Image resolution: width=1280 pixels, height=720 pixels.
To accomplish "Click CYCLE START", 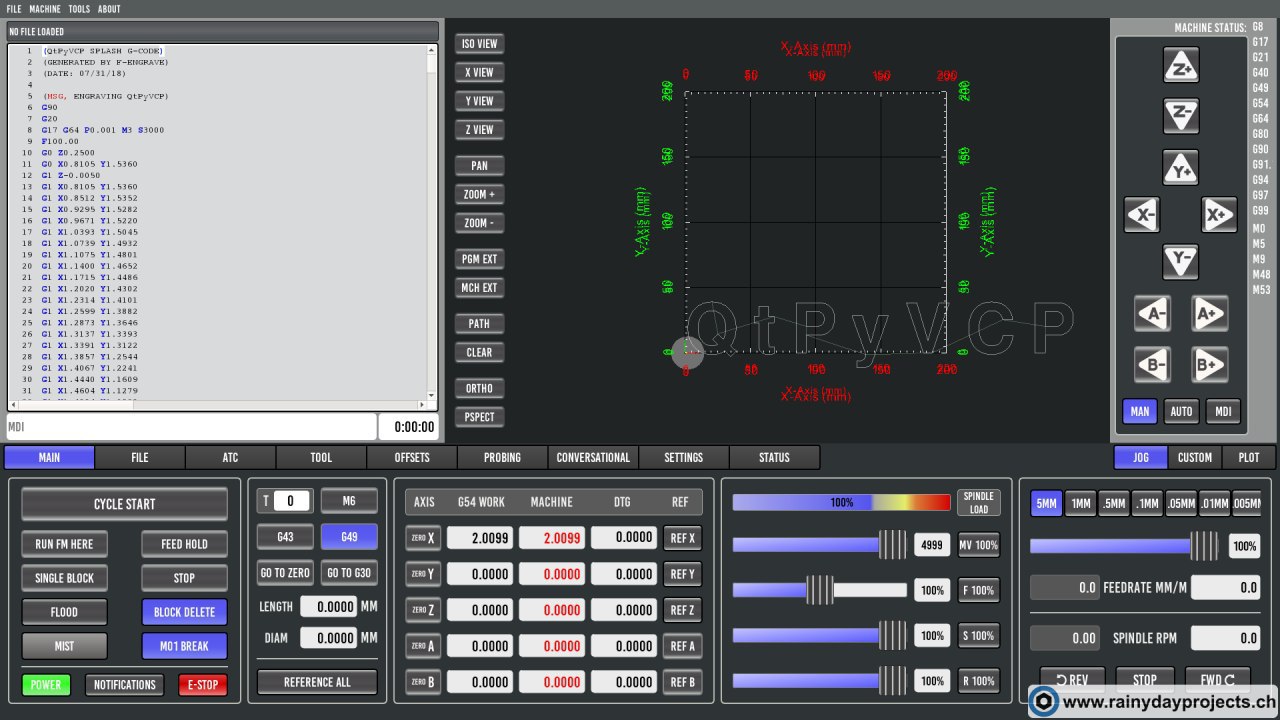I will click(x=125, y=504).
